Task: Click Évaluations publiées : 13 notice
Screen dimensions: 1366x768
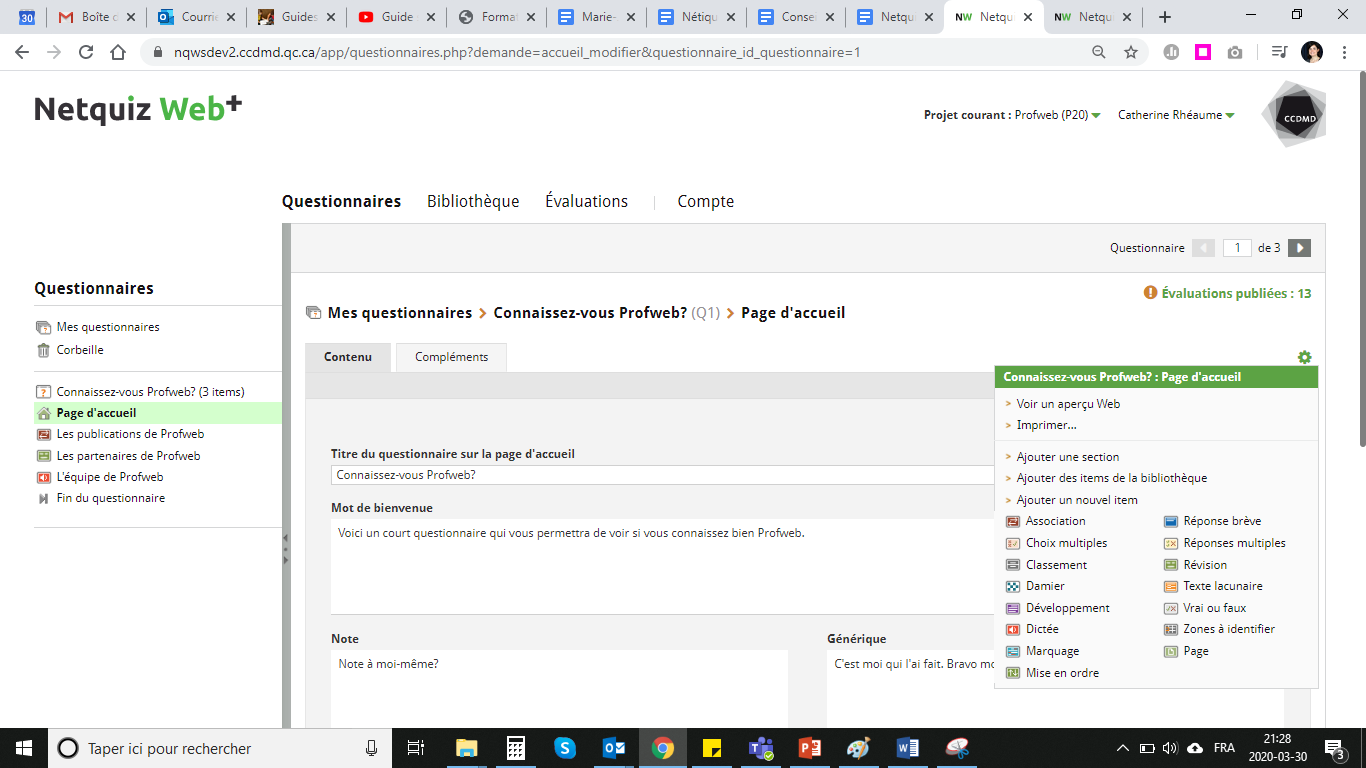Action: 1228,293
